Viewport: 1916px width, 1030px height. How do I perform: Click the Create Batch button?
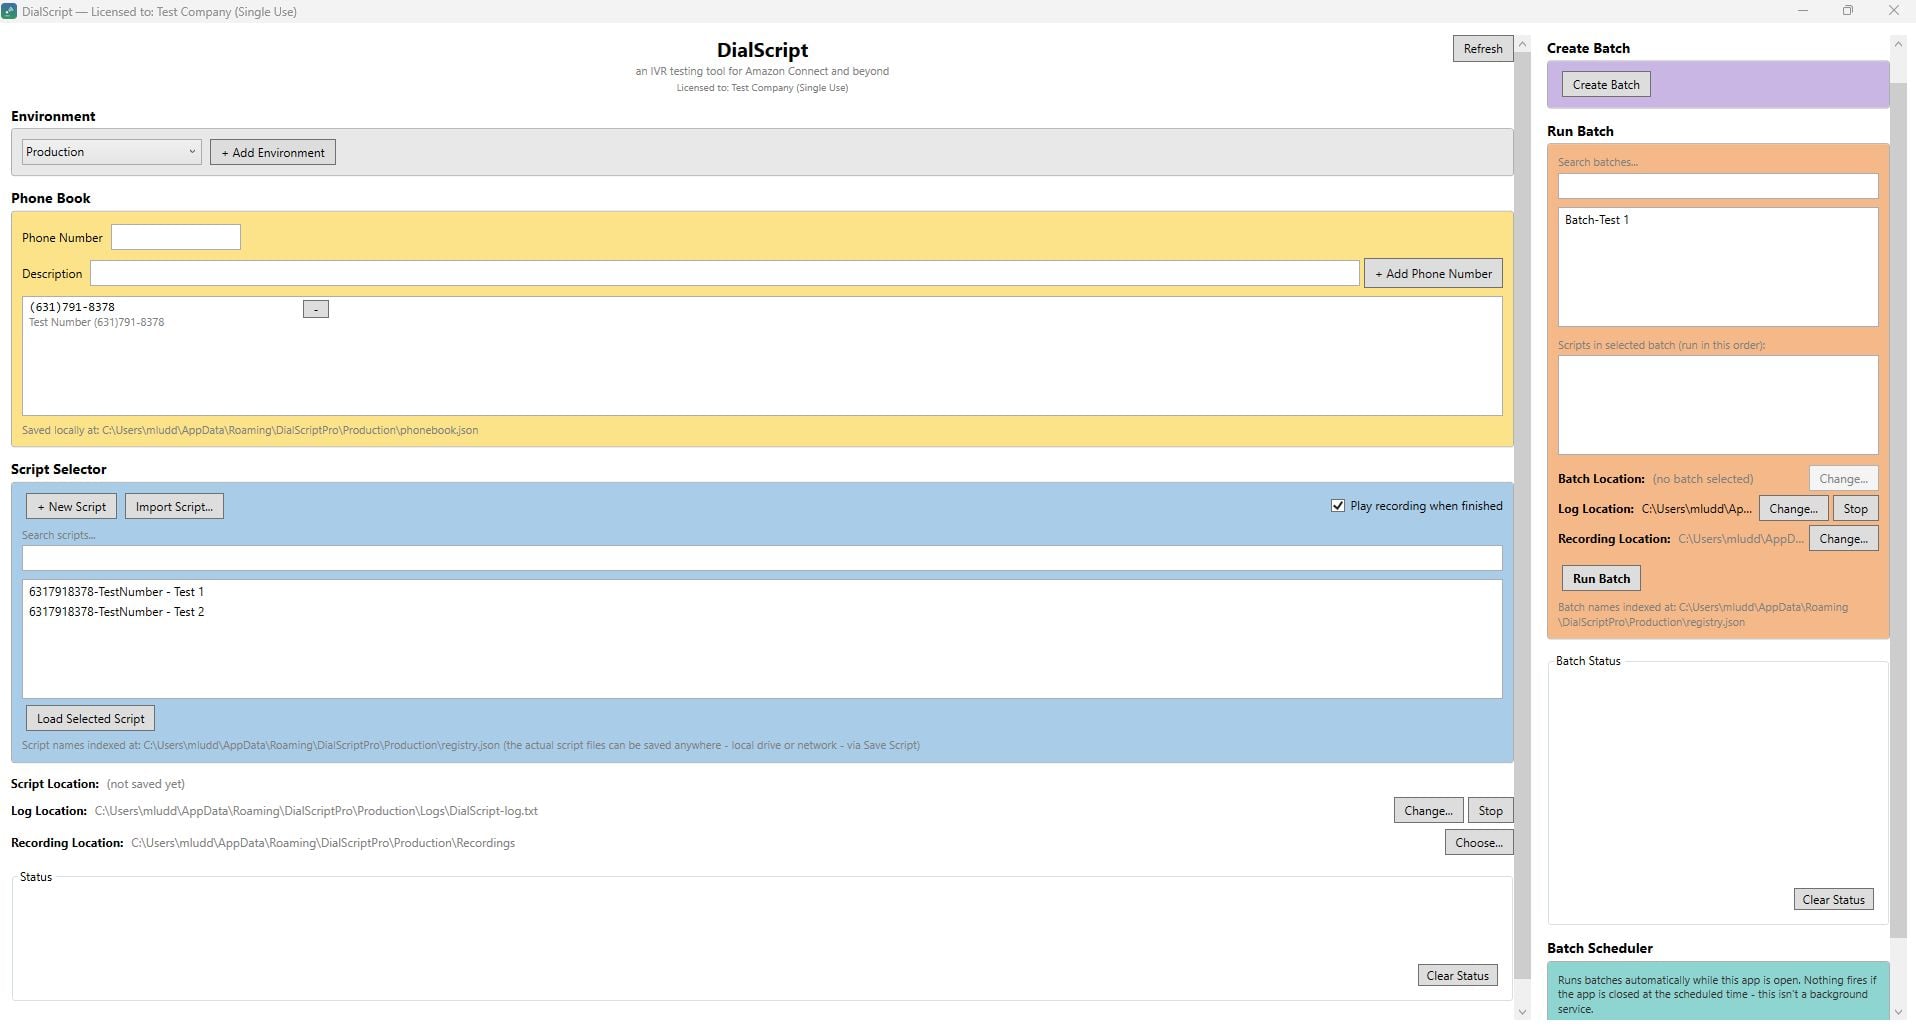pyautogui.click(x=1606, y=85)
